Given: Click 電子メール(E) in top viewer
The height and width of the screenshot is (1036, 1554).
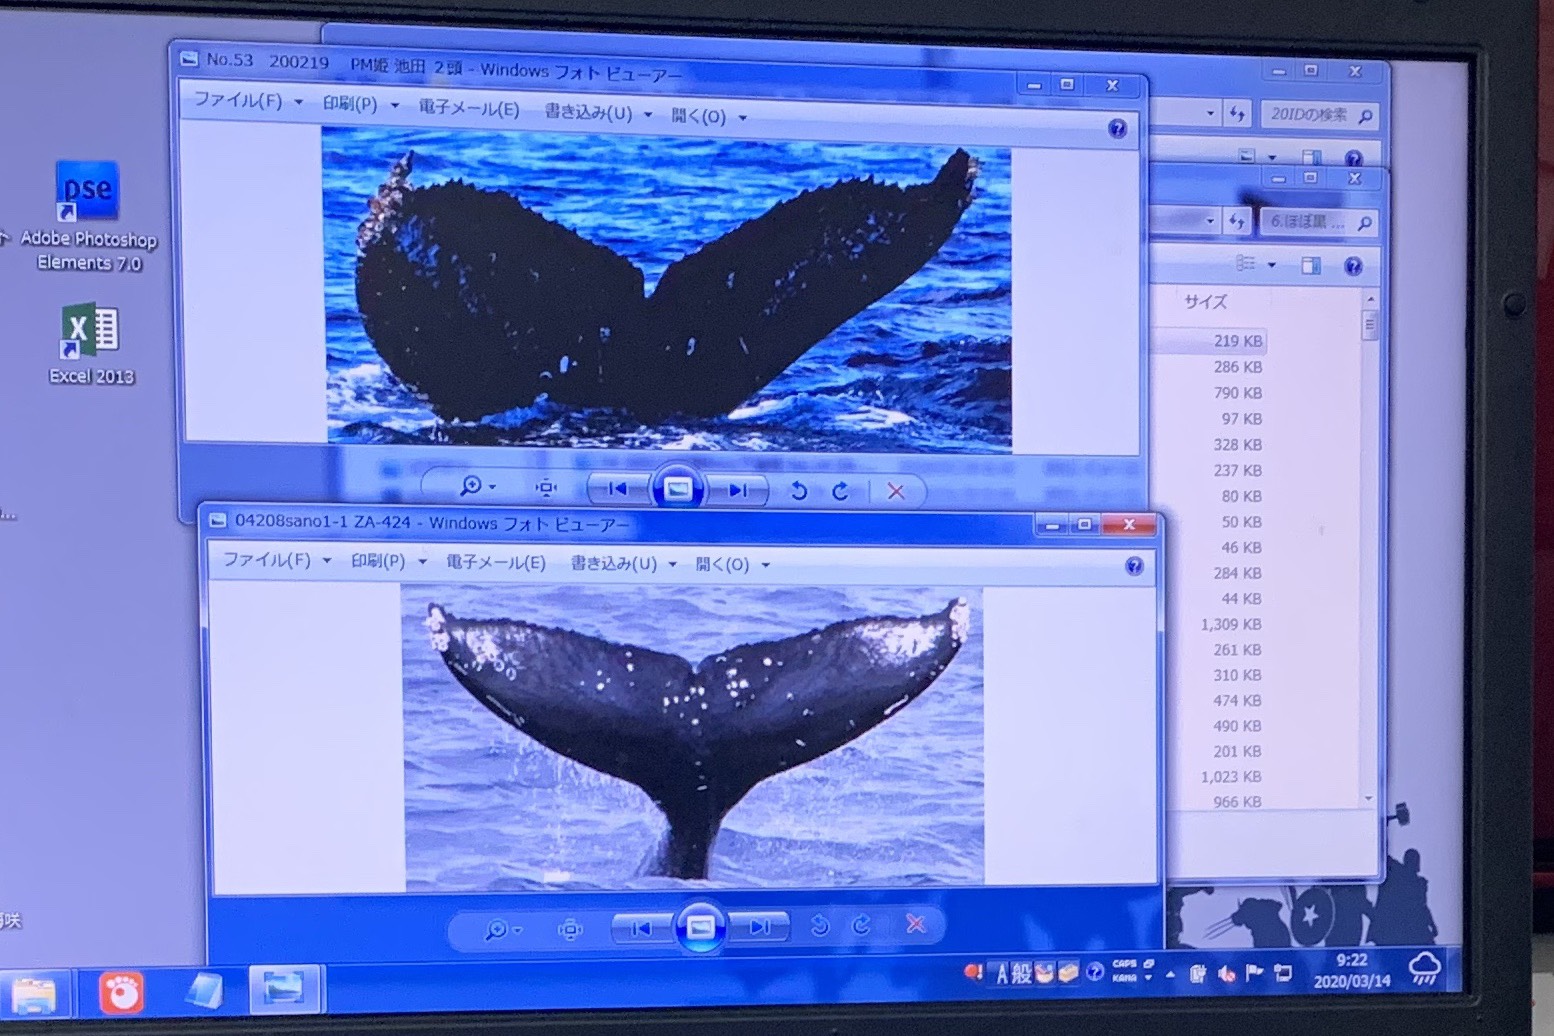Looking at the screenshot, I should coord(468,108).
